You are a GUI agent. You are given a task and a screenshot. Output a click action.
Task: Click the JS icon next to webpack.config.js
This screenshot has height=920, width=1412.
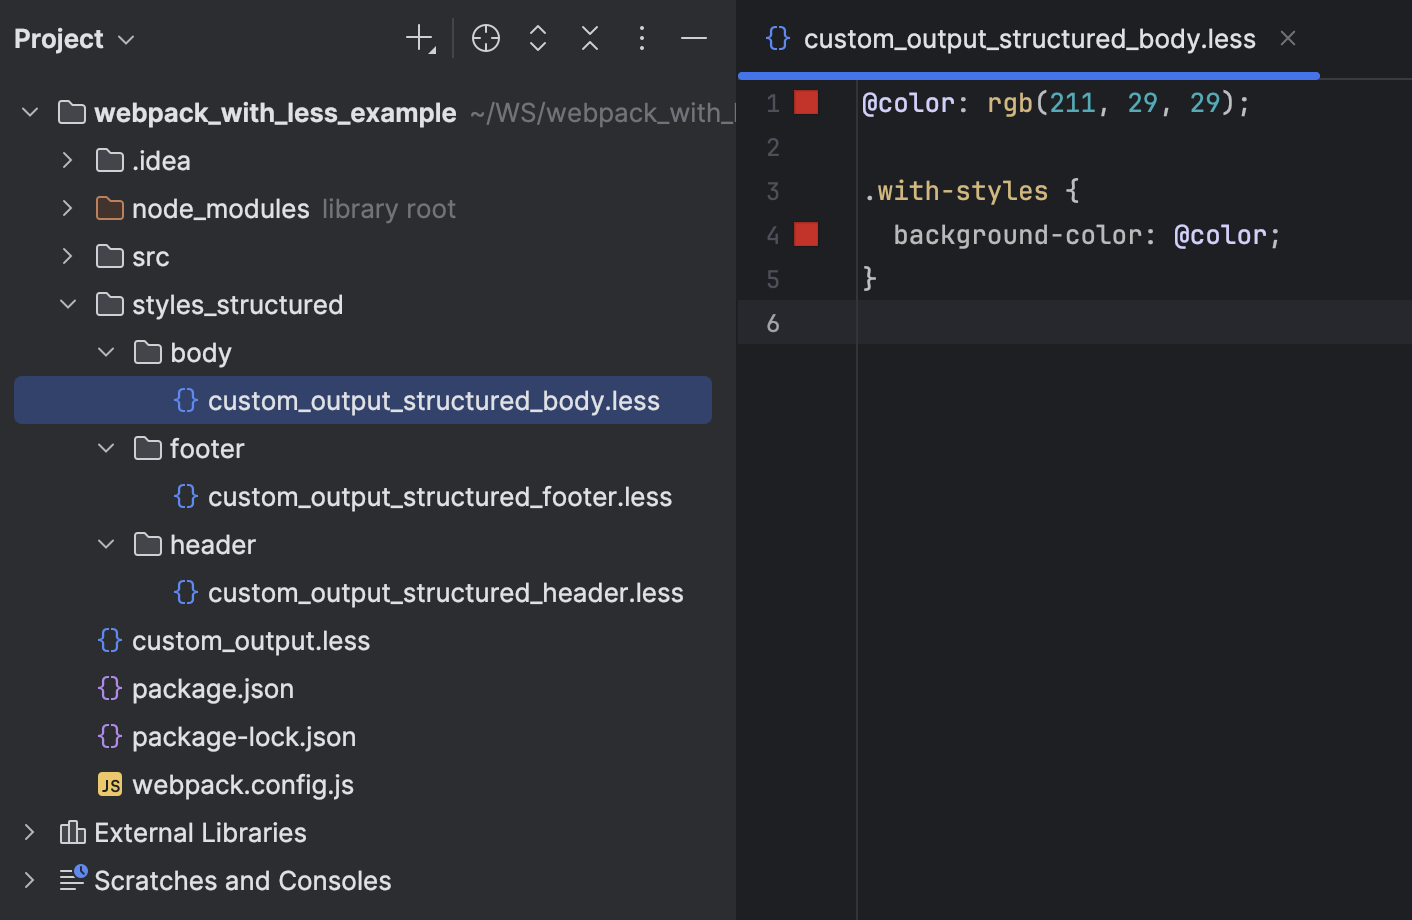[111, 784]
